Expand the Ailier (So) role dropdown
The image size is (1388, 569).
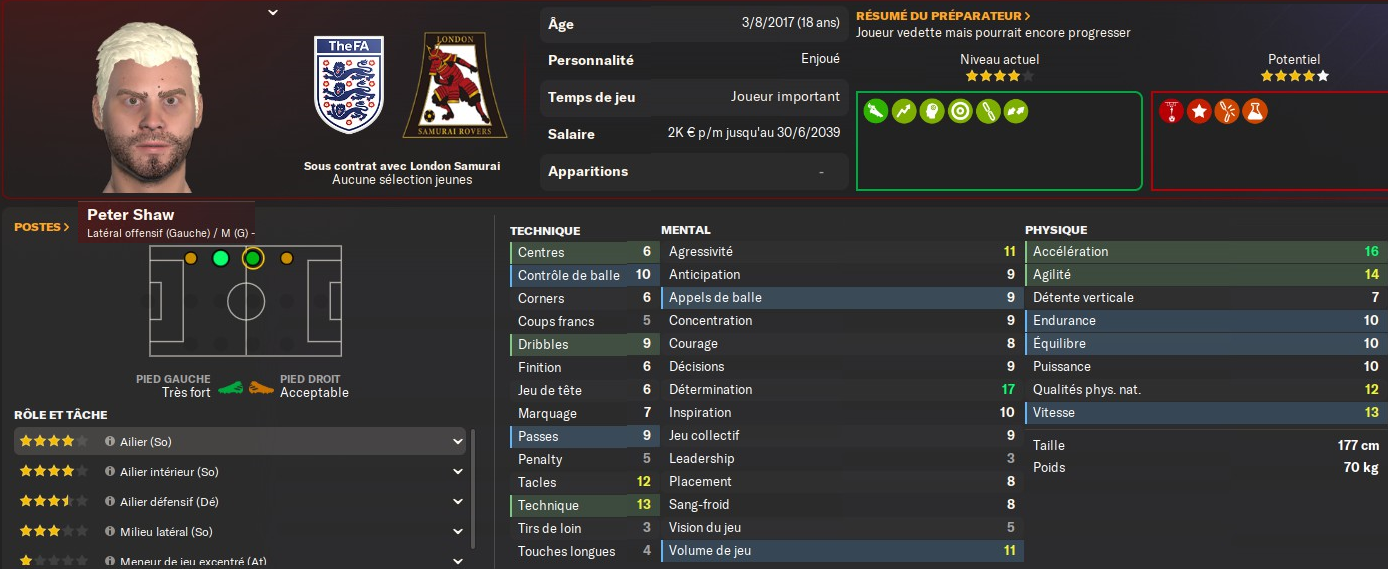coord(458,441)
